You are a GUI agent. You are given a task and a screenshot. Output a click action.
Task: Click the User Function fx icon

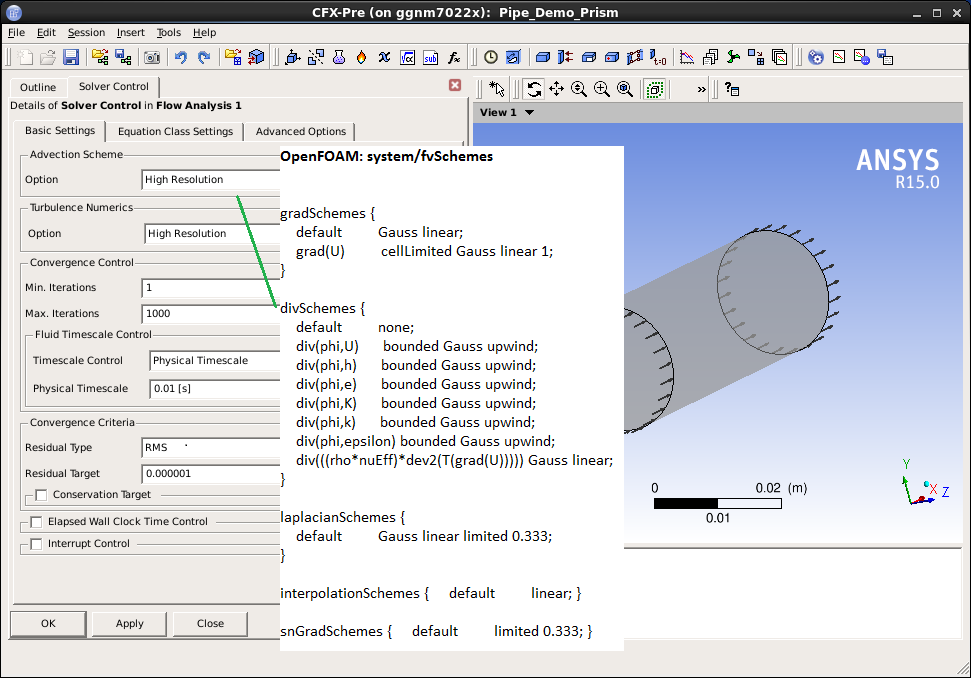pos(455,58)
